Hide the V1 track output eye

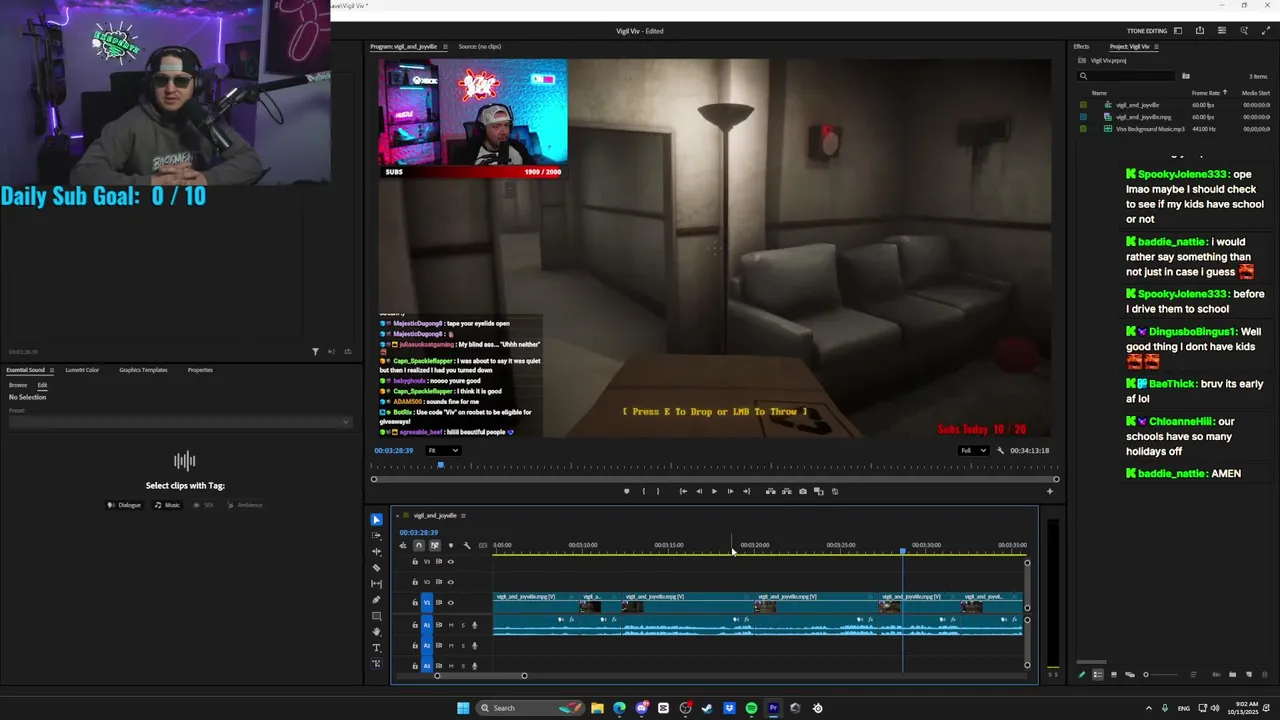[x=451, y=603]
